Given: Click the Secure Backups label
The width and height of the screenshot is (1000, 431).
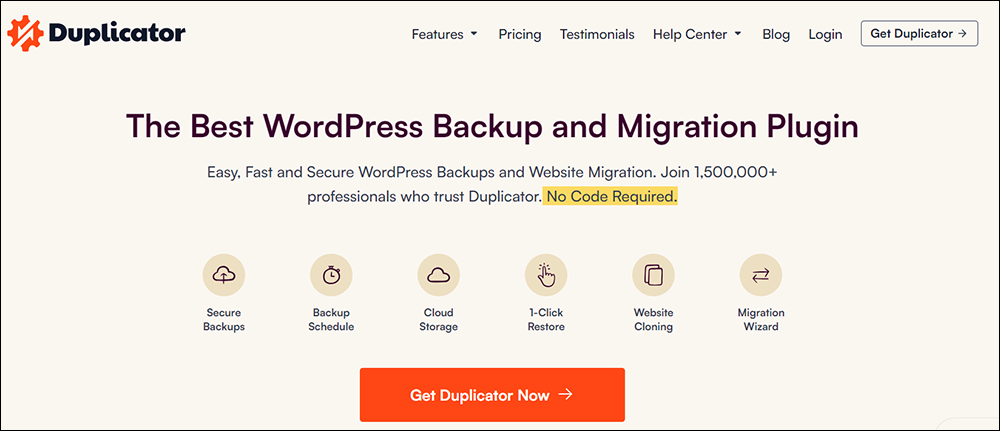Looking at the screenshot, I should coord(224,320).
